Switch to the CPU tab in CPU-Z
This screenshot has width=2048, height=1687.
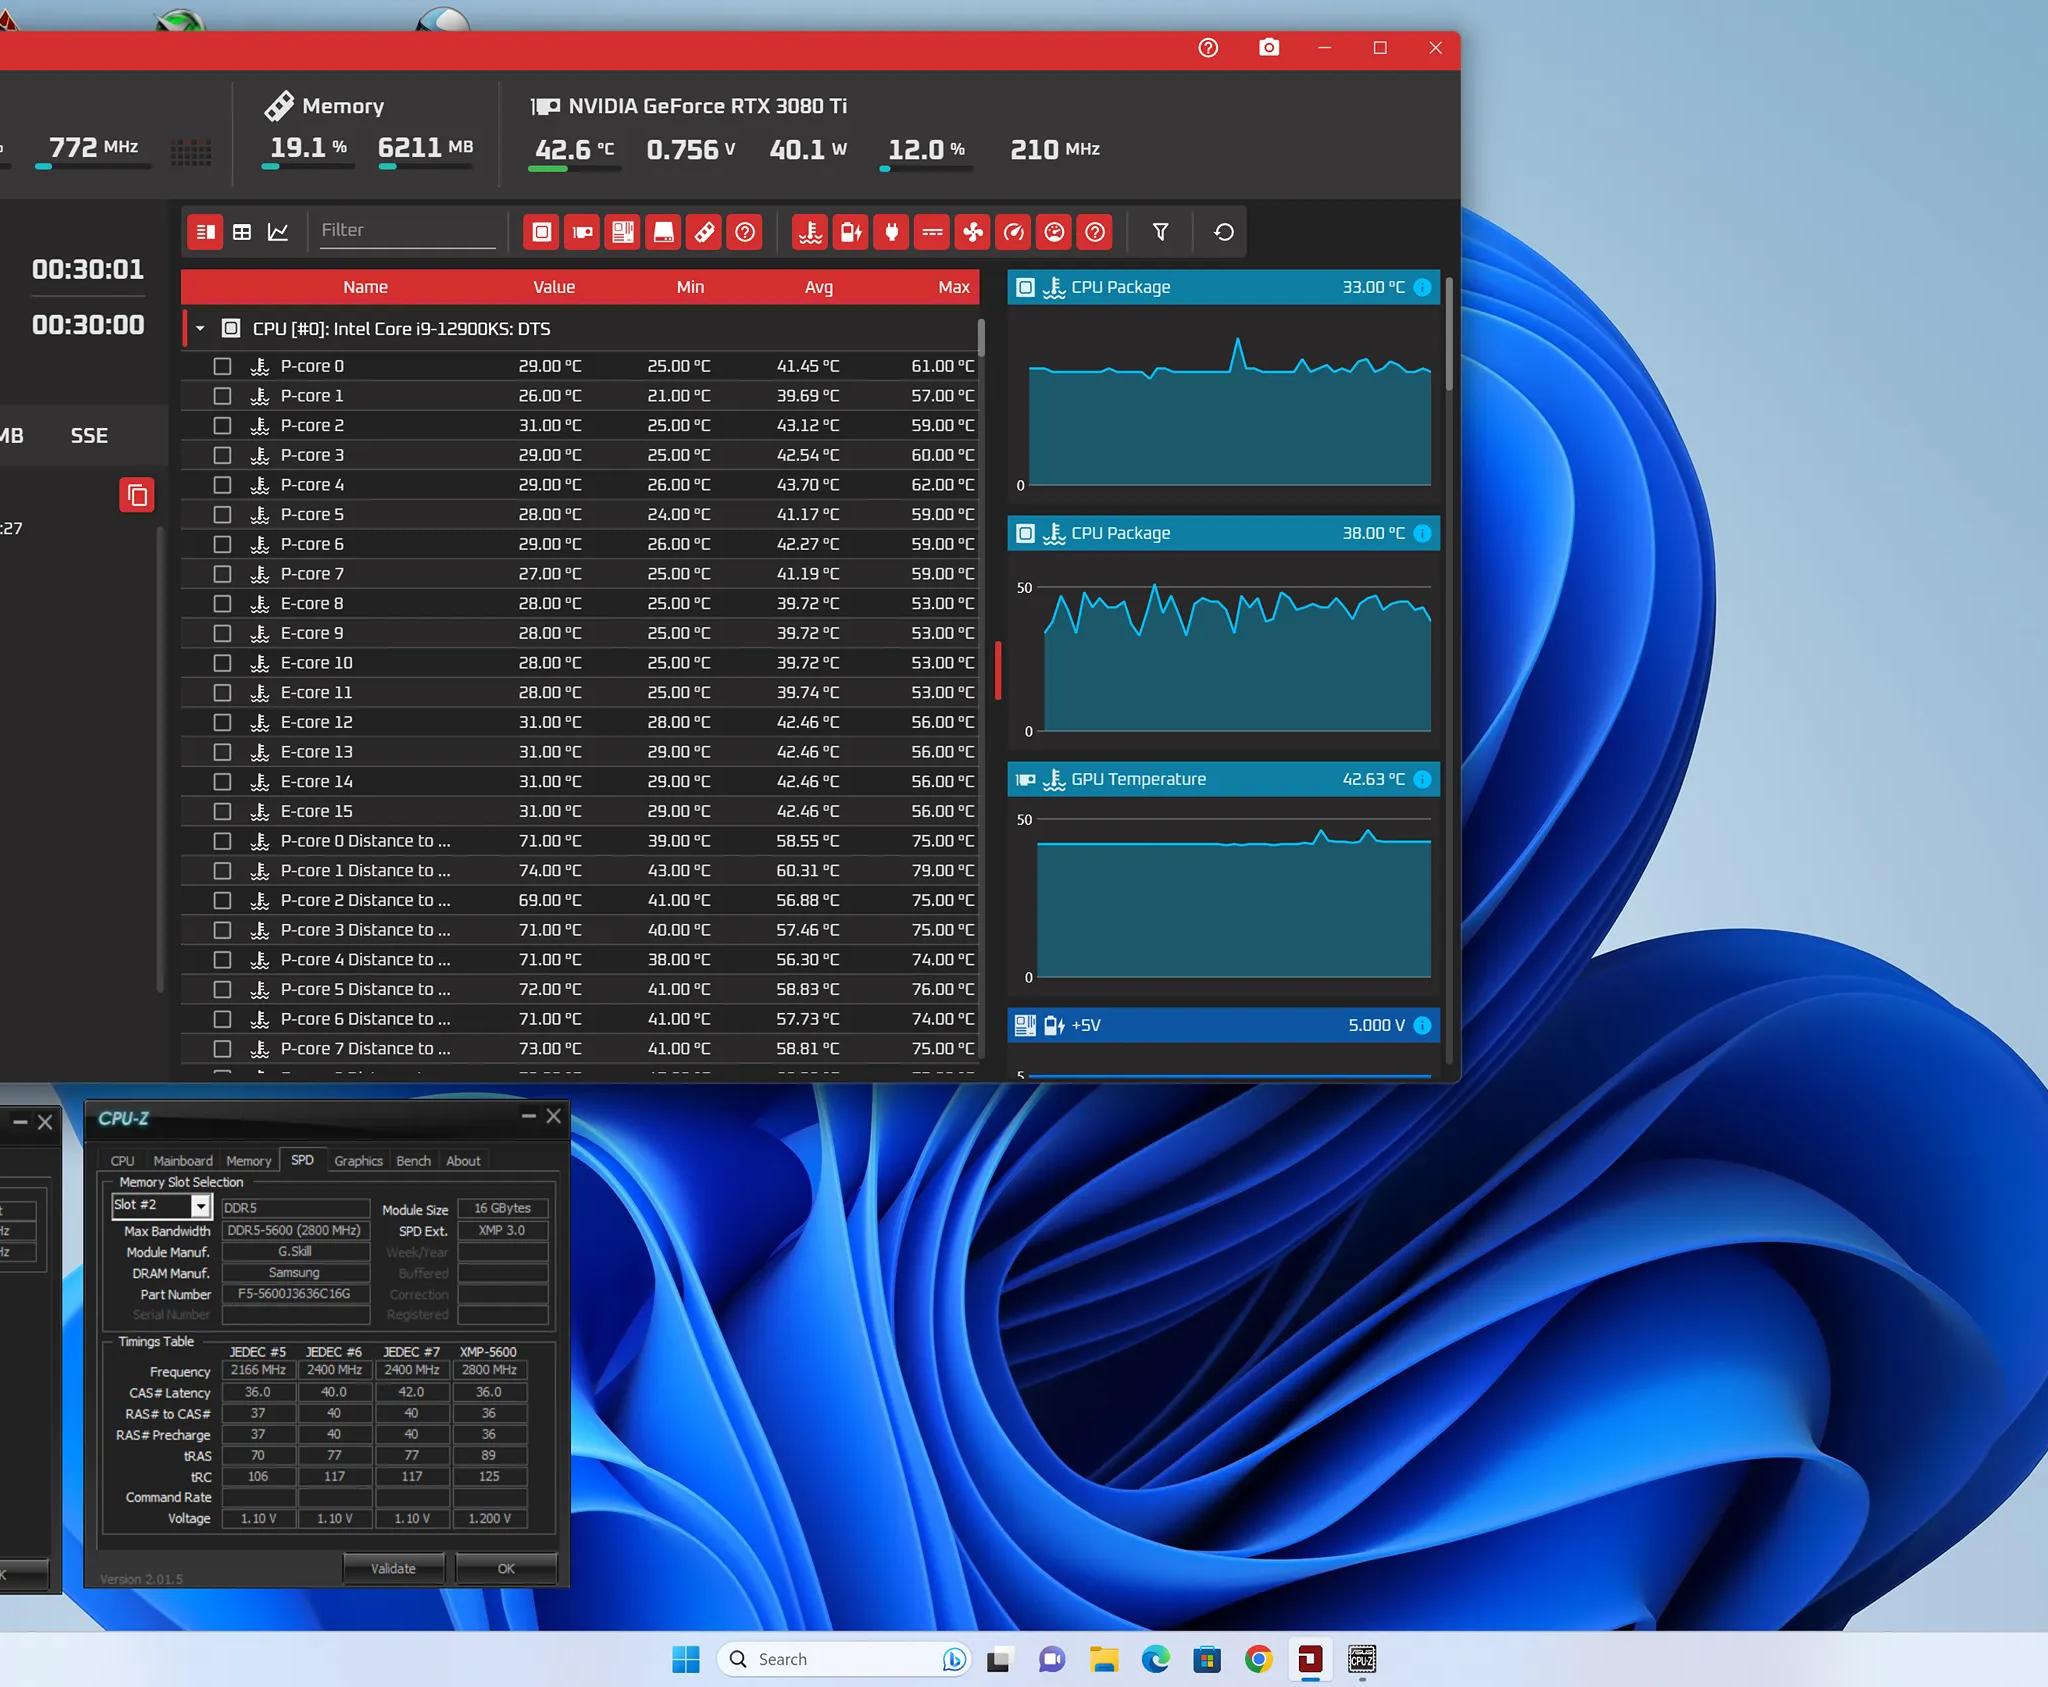coord(122,1161)
